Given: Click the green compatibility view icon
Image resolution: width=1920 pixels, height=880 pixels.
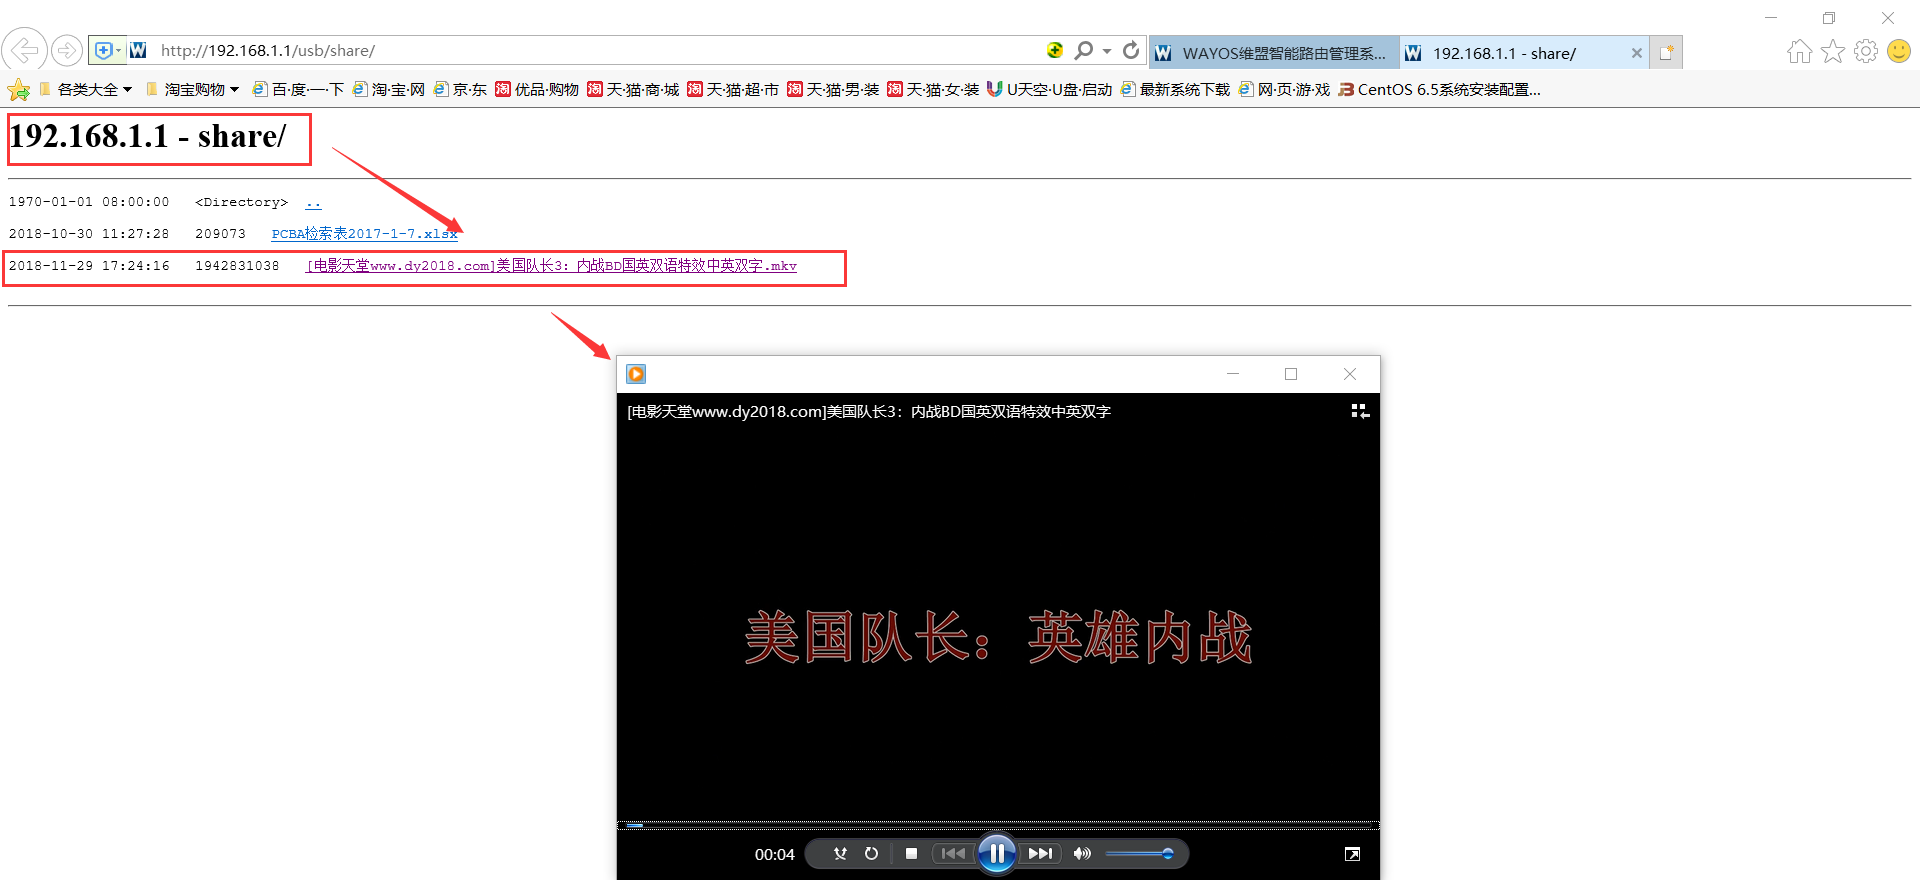Looking at the screenshot, I should (1055, 50).
